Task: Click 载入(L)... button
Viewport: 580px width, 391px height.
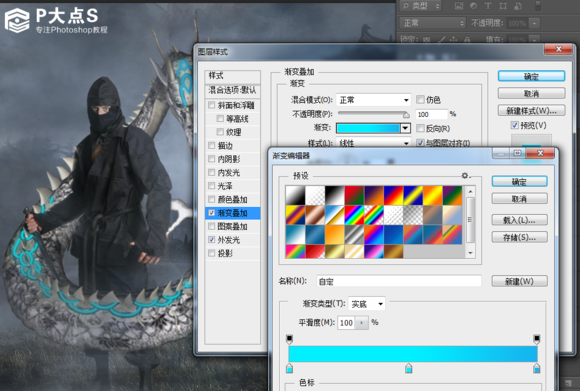Action: point(519,220)
